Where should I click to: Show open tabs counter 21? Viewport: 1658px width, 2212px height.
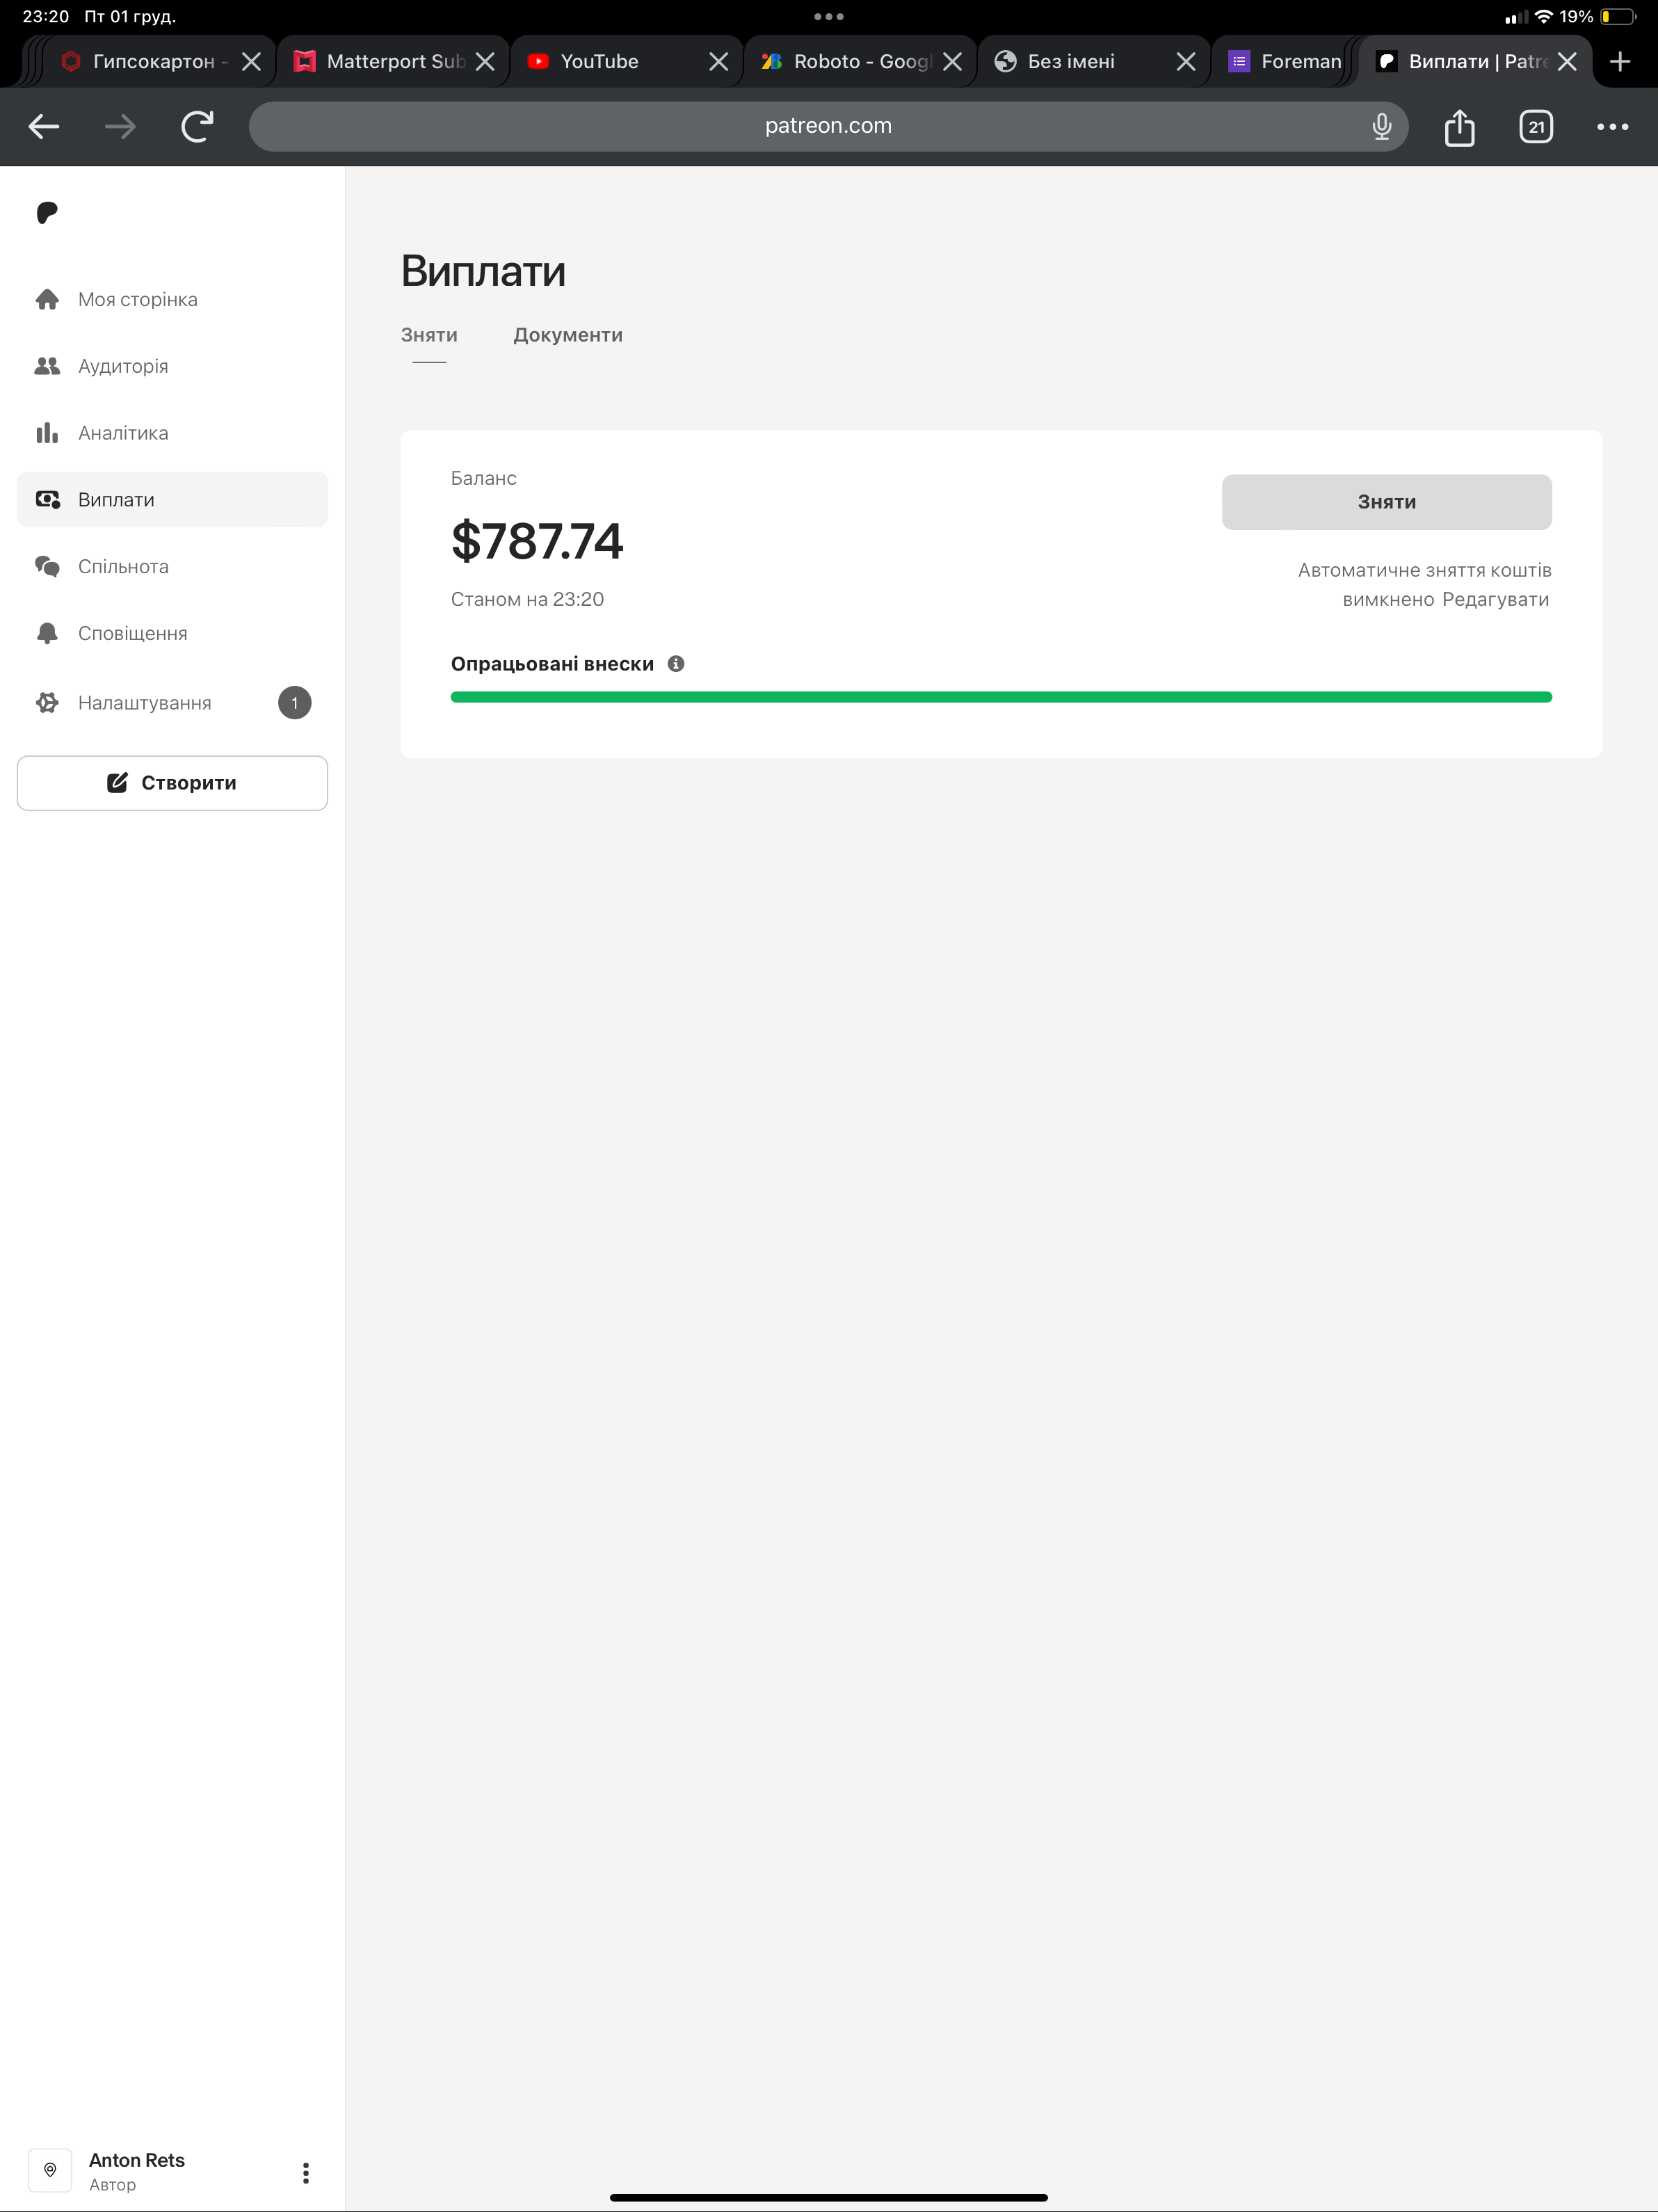(1536, 127)
